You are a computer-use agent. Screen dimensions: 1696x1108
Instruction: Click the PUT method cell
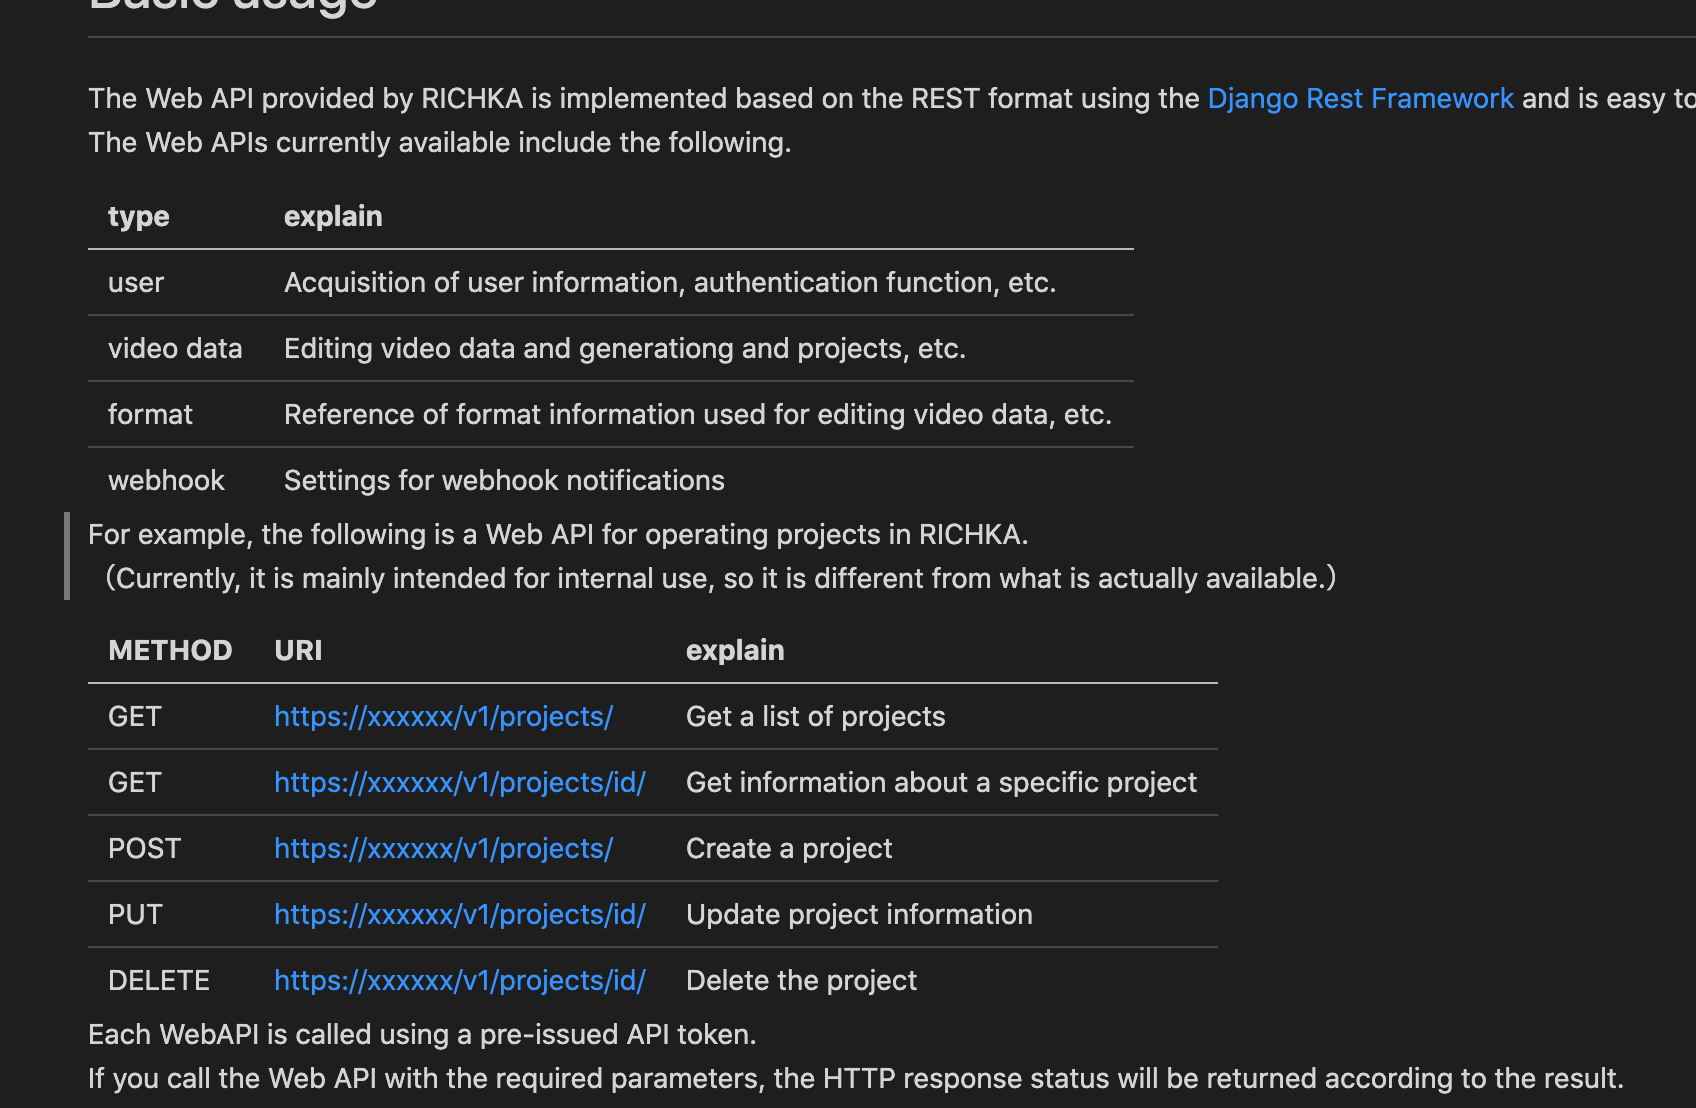click(x=135, y=914)
